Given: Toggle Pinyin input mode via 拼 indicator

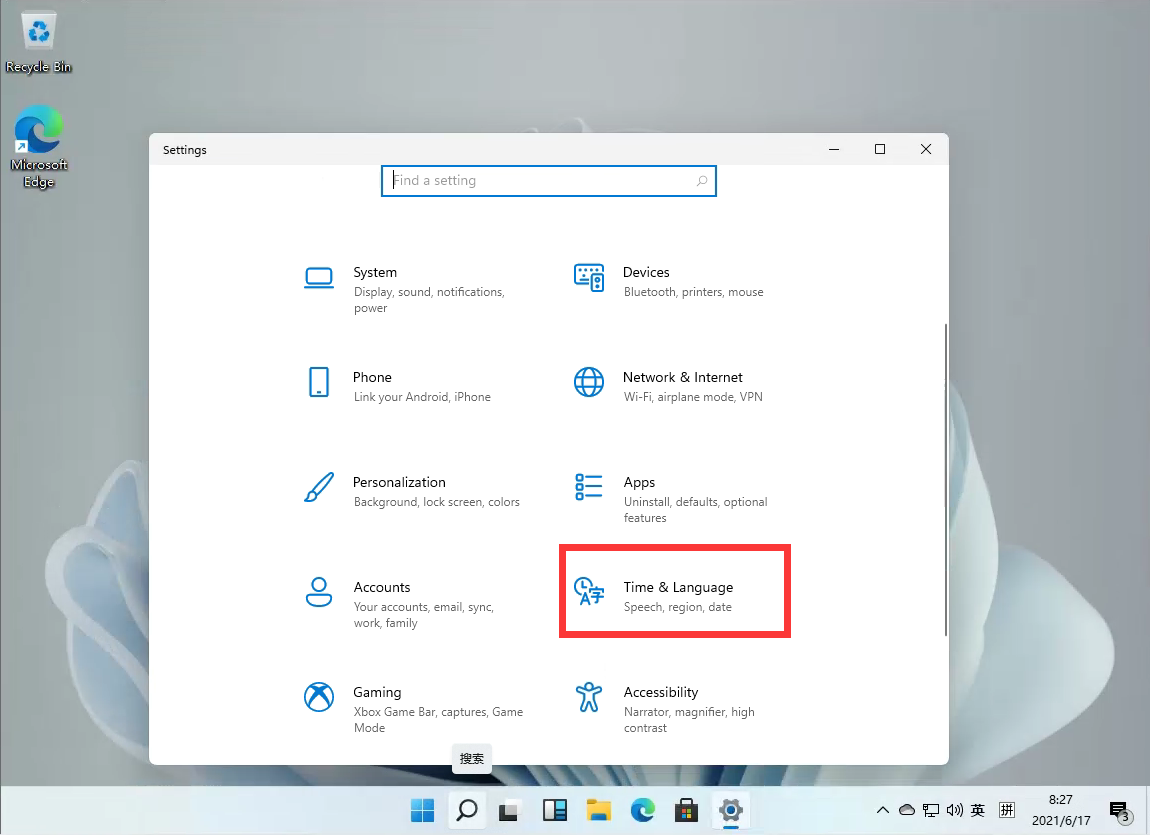Looking at the screenshot, I should pos(1006,810).
